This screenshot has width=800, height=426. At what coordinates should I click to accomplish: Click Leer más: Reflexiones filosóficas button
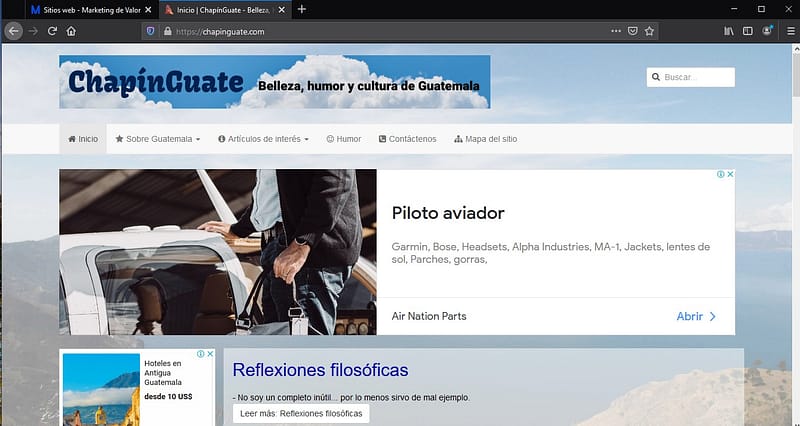click(301, 413)
